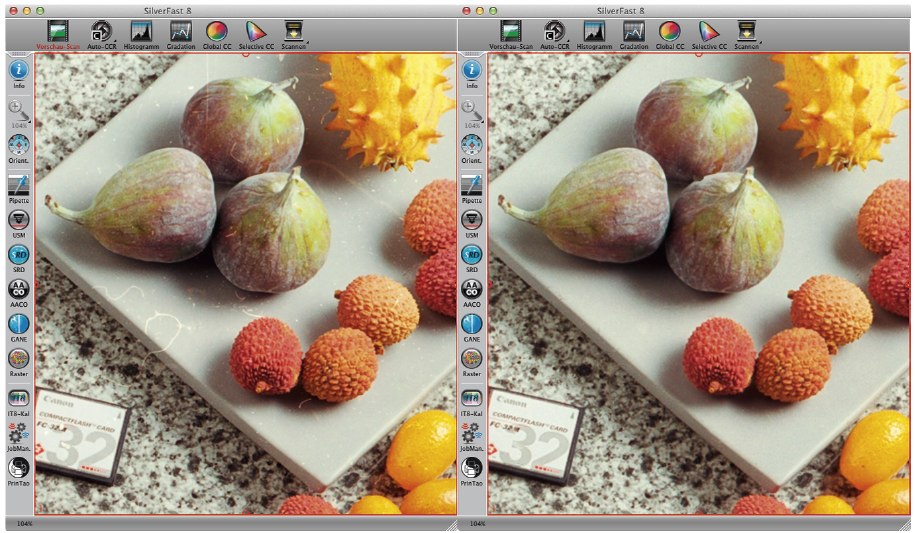Click the left window's preview image
Screen dimensions: 915x533
(x=246, y=284)
